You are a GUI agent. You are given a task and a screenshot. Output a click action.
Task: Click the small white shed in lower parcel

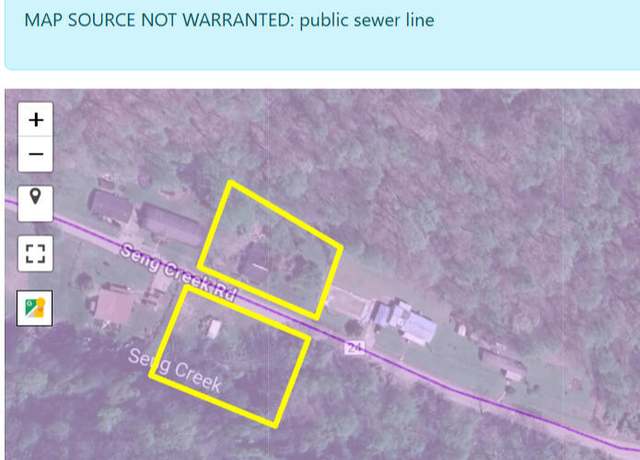point(213,328)
